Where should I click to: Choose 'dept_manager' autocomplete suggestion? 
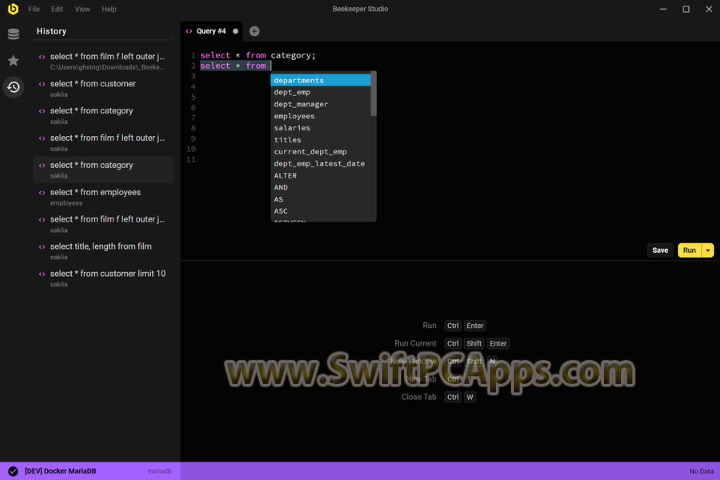click(x=321, y=104)
